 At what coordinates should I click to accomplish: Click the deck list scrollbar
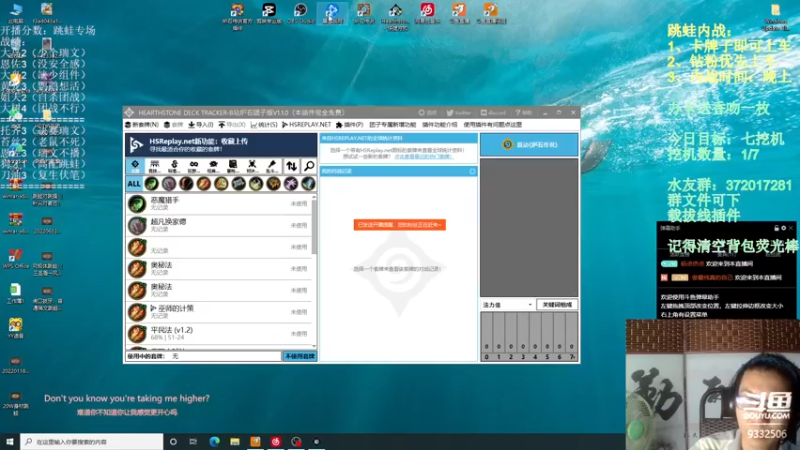(x=314, y=227)
